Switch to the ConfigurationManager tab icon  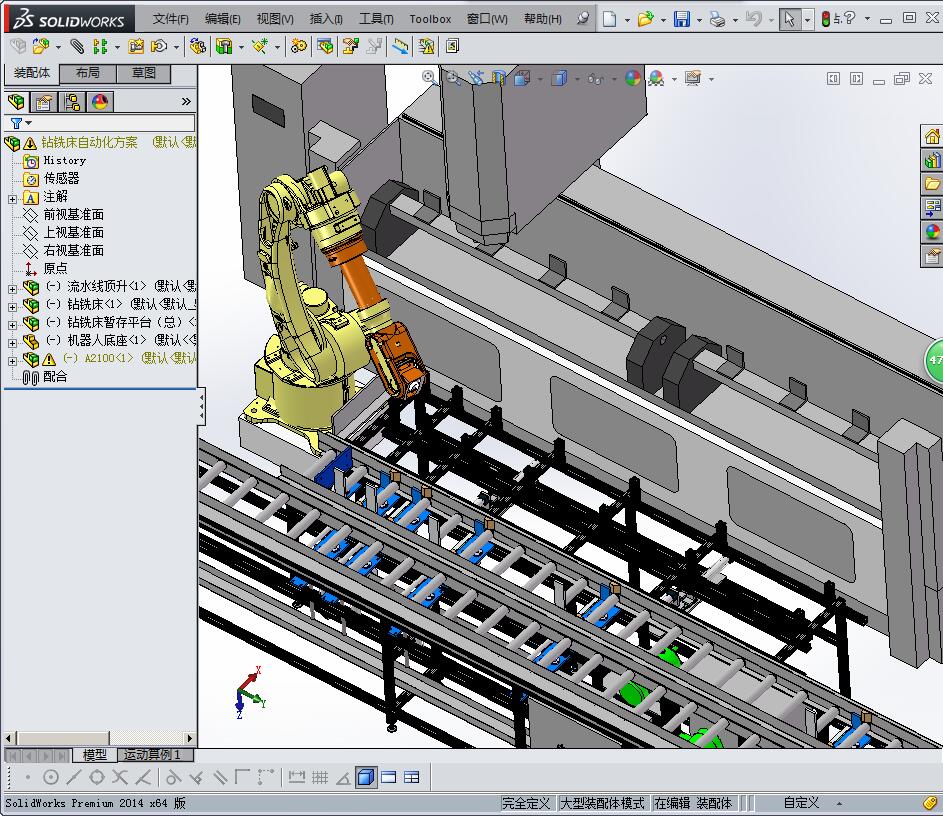[72, 102]
